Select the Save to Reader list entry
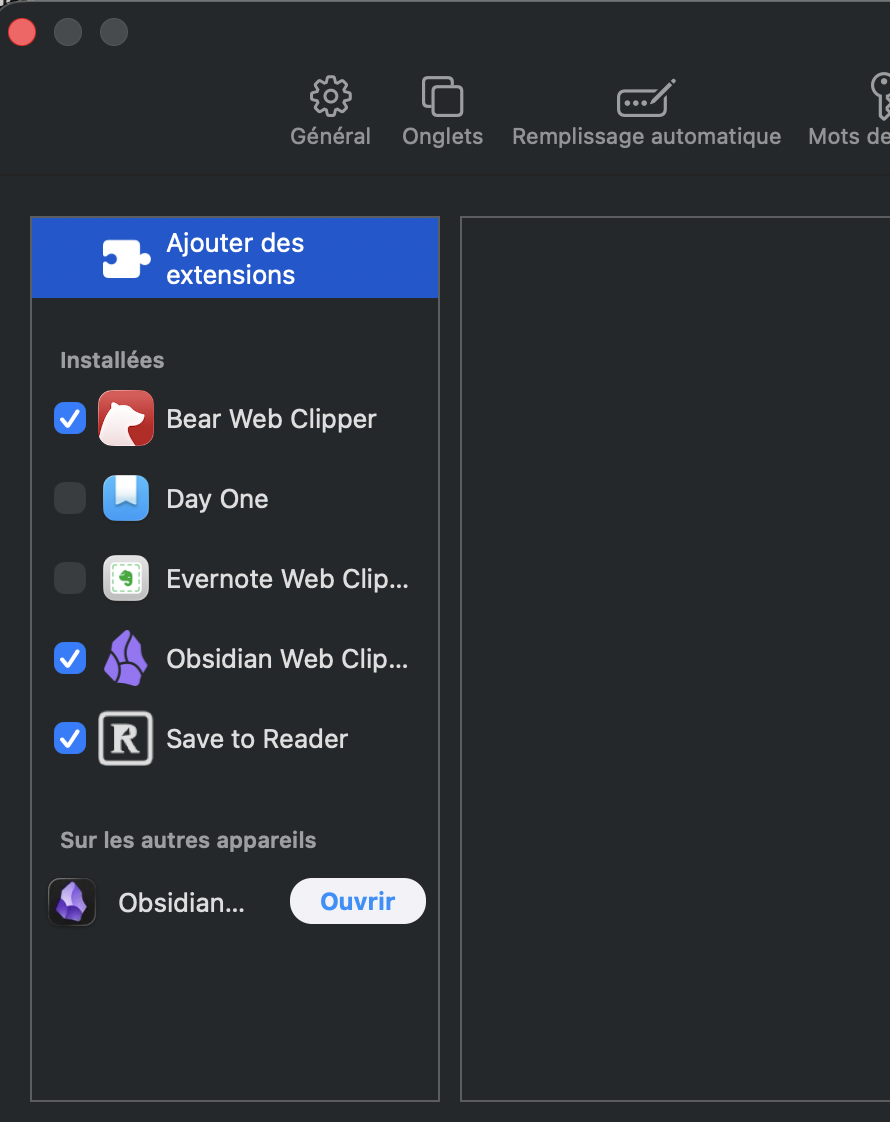 pos(257,739)
